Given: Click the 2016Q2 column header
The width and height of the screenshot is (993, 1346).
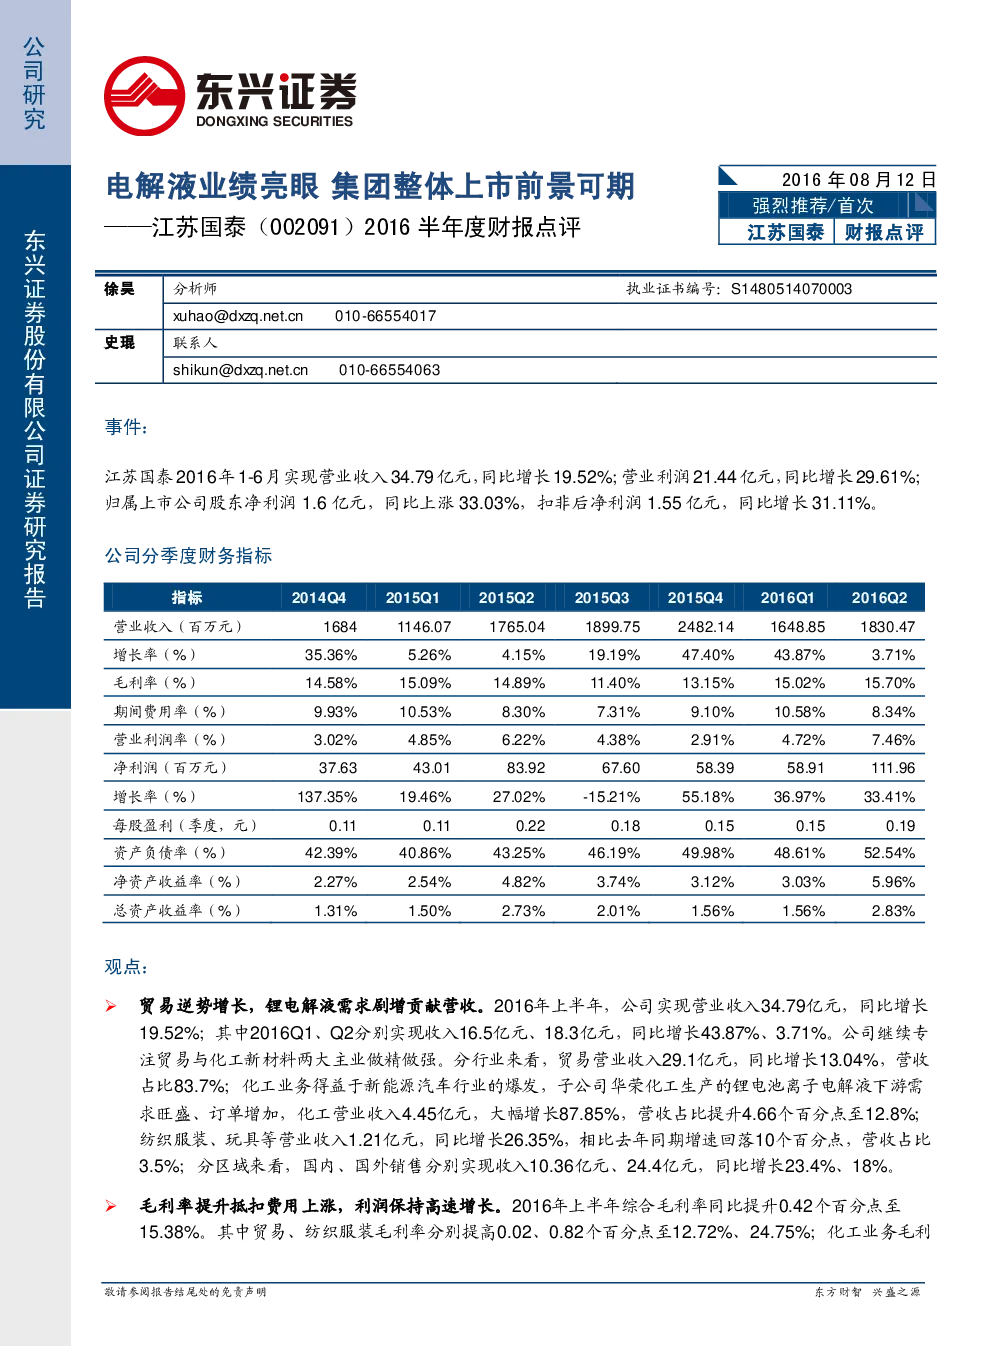Looking at the screenshot, I should pos(879,598).
